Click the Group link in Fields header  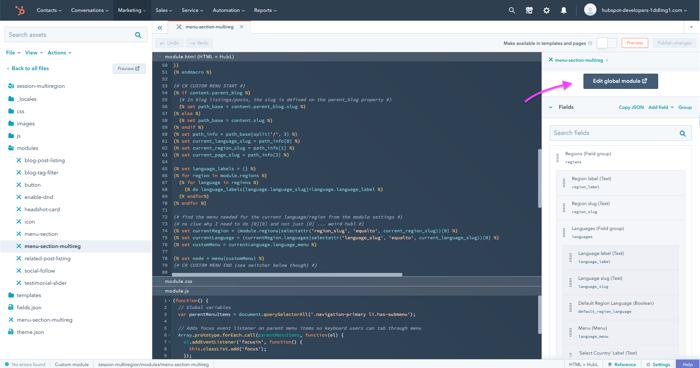(x=685, y=107)
